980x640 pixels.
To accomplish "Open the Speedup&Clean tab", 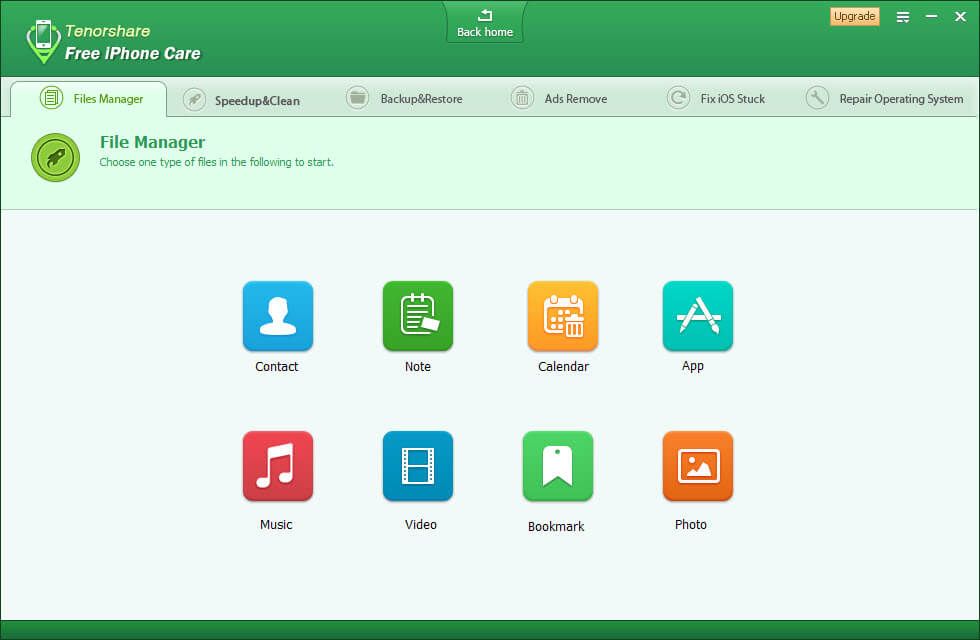I will coord(241,100).
